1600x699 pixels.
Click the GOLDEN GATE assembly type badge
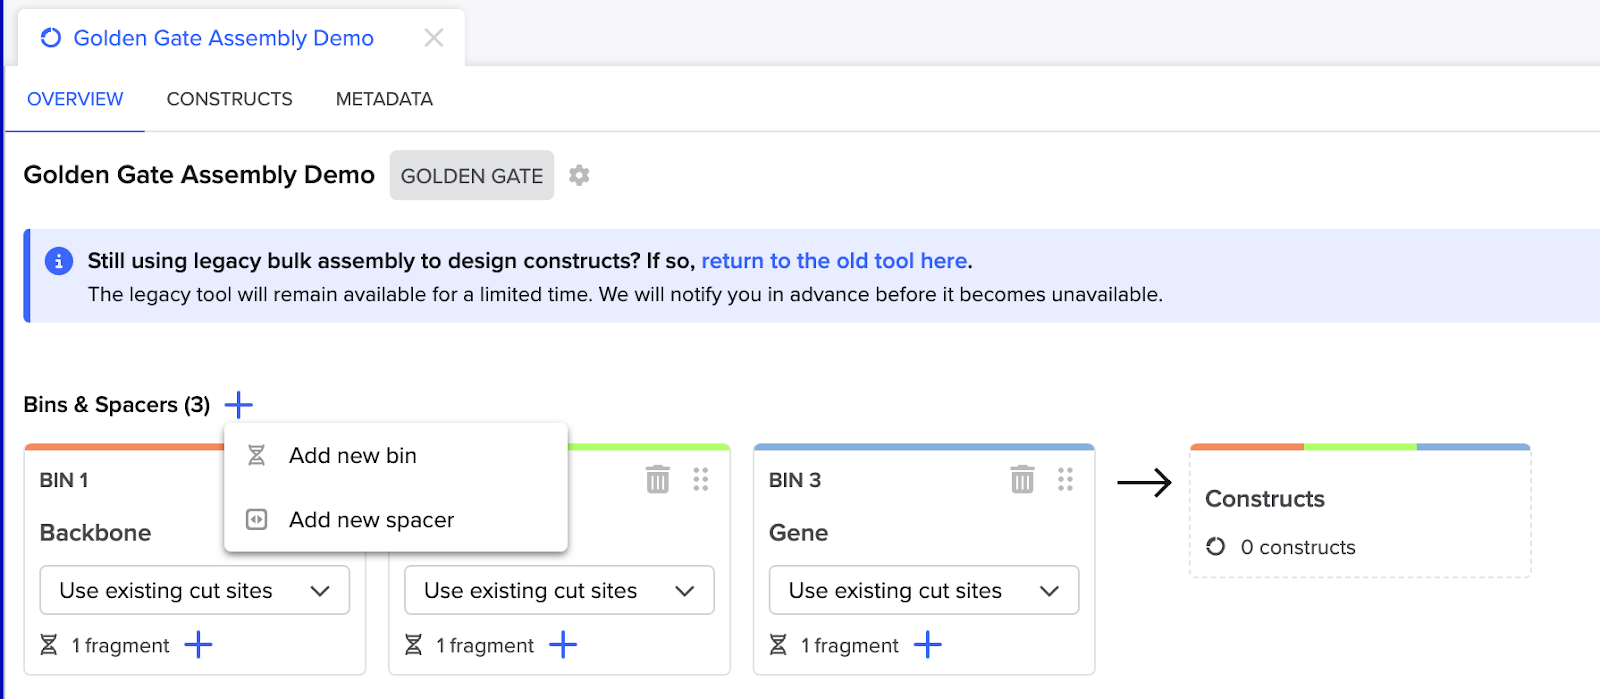[x=471, y=176]
